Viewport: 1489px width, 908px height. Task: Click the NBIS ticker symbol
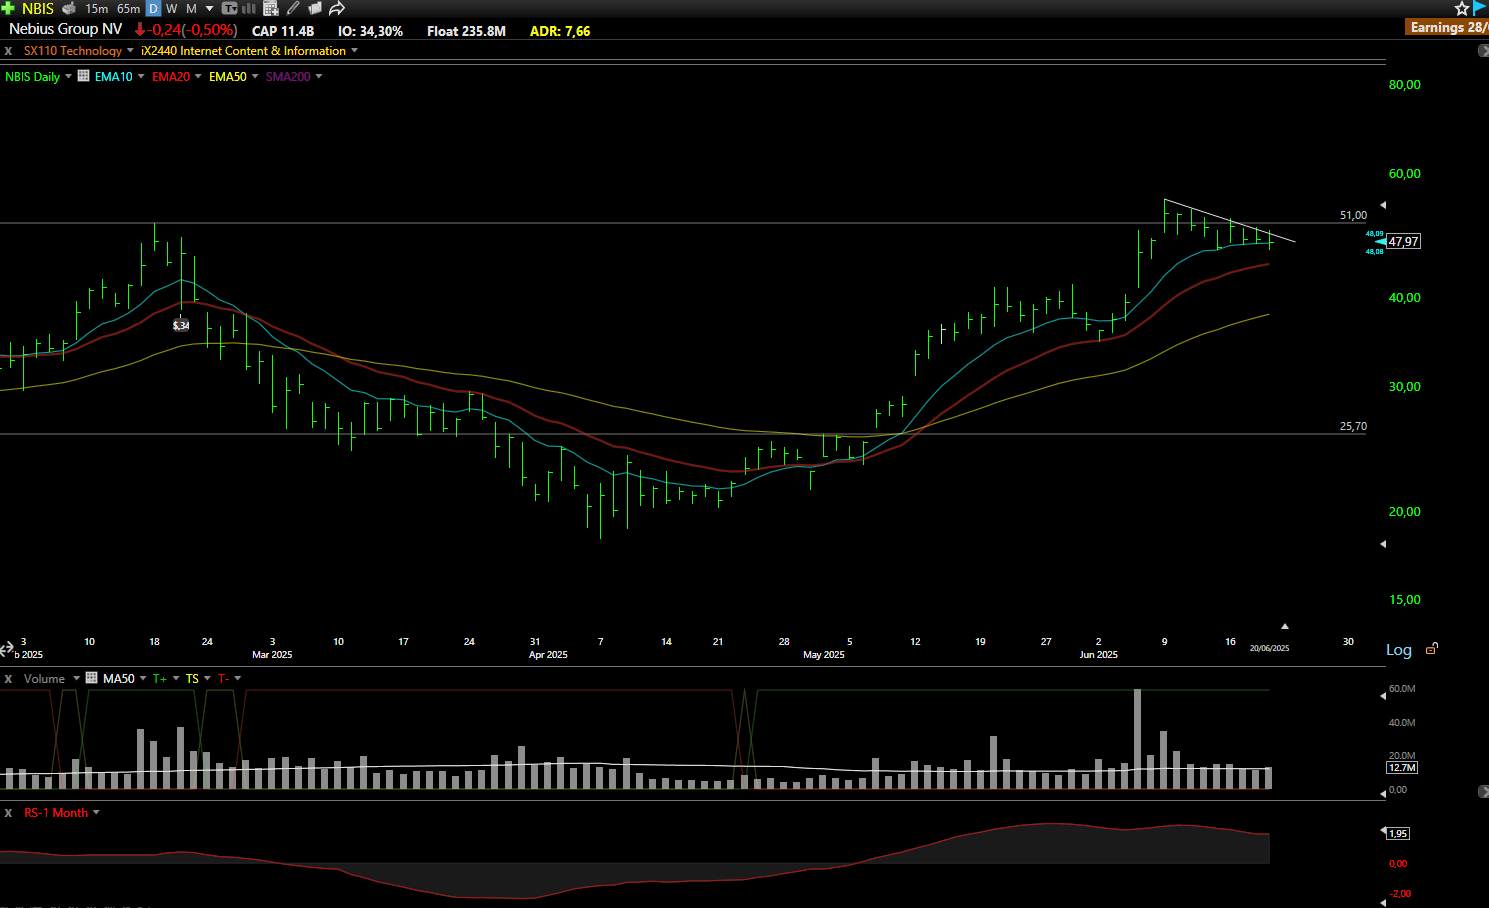click(38, 8)
